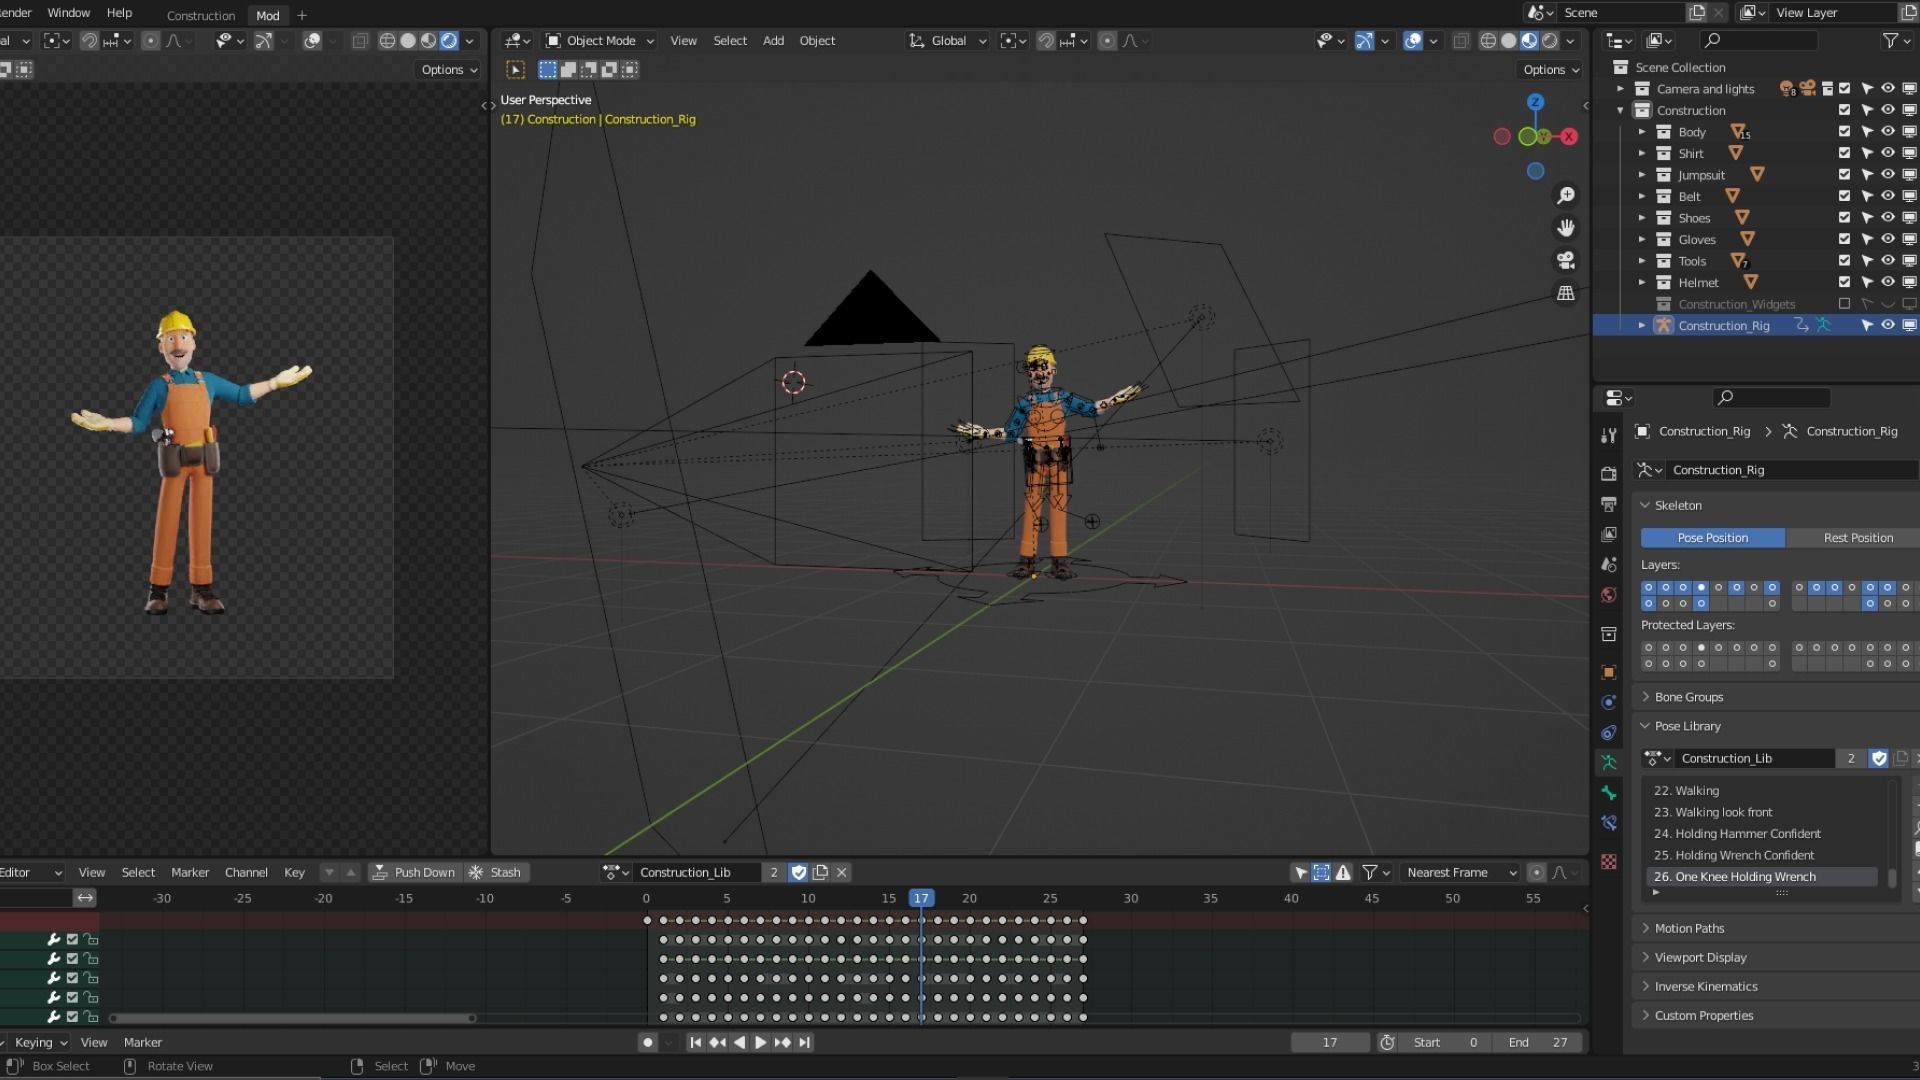Toggle selectability of the Gloves collection

(x=1866, y=239)
